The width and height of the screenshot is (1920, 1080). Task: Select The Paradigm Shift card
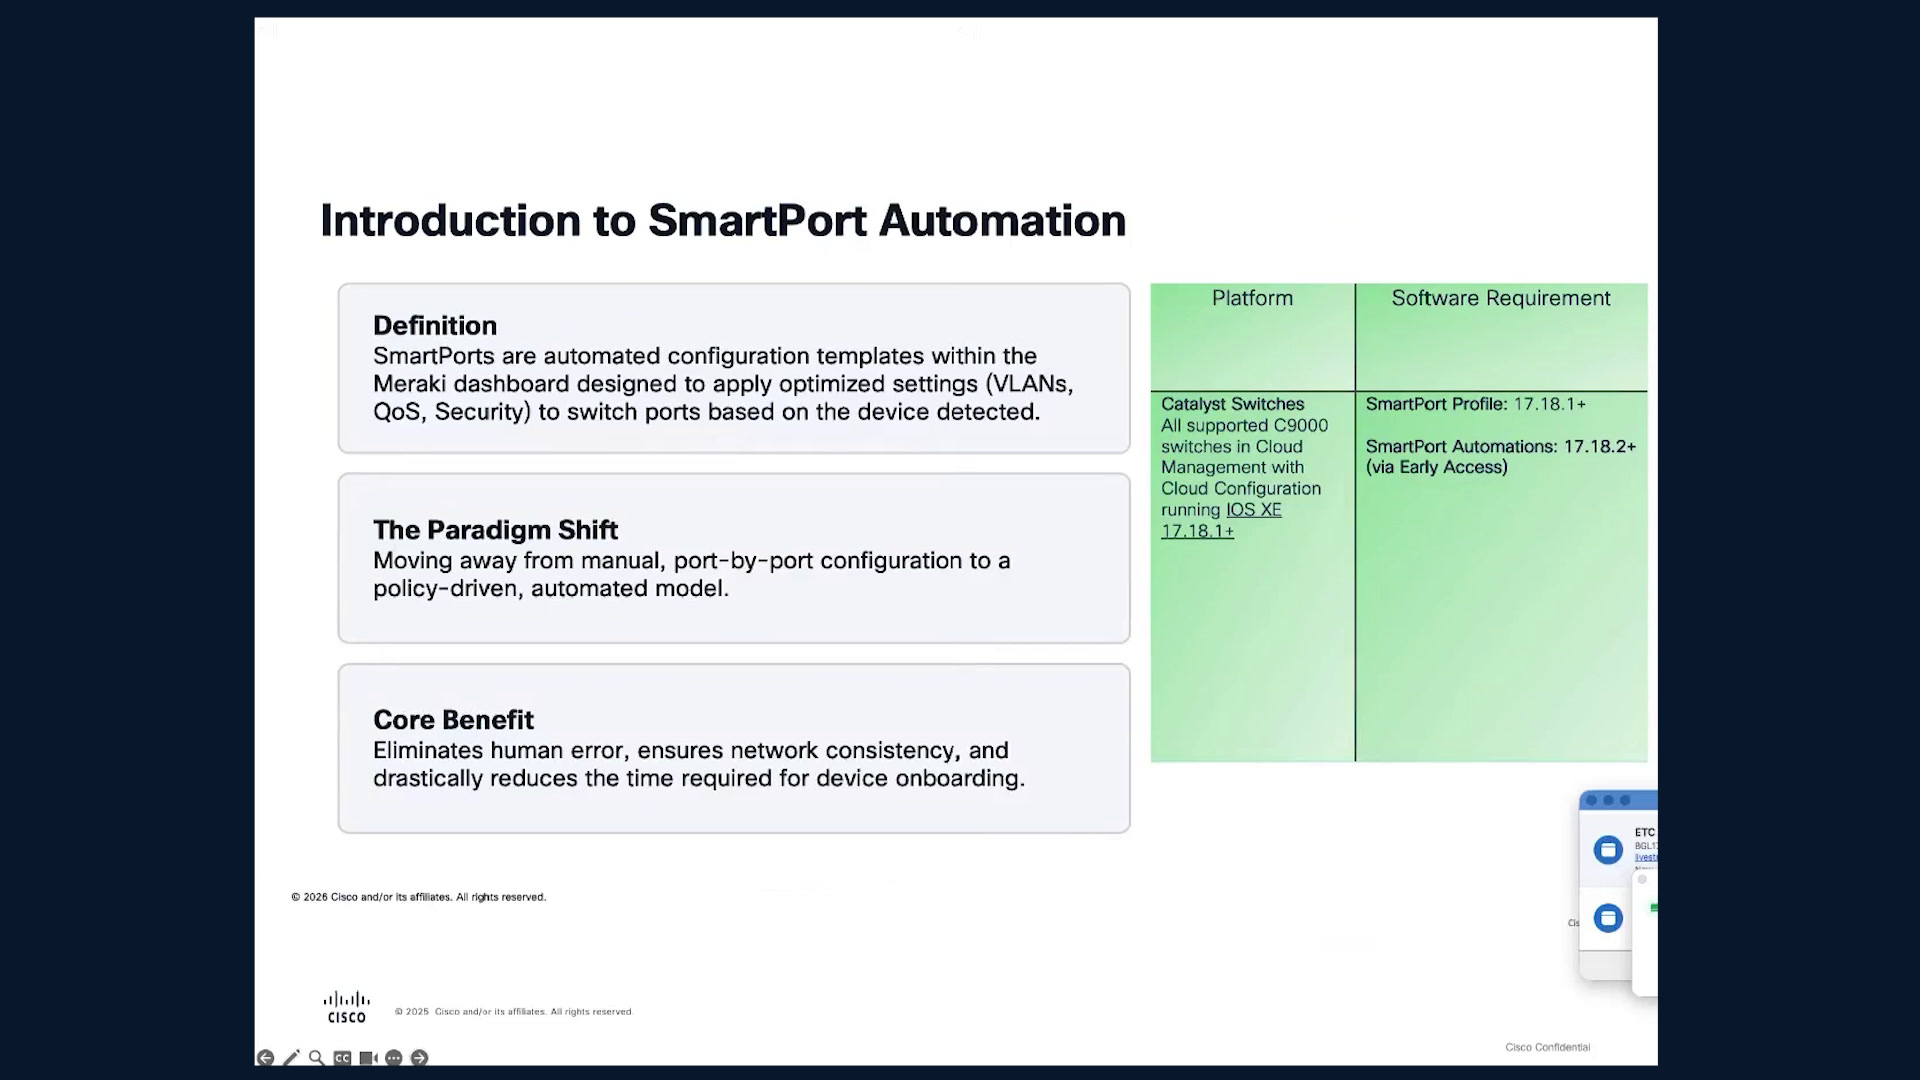pos(734,558)
